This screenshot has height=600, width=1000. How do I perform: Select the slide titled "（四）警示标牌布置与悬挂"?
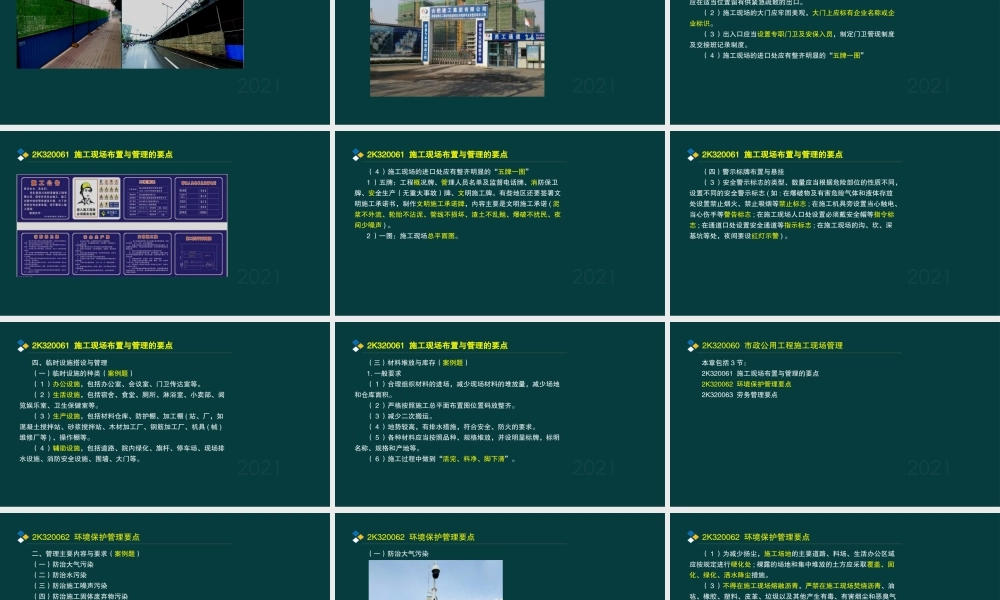(x=835, y=223)
